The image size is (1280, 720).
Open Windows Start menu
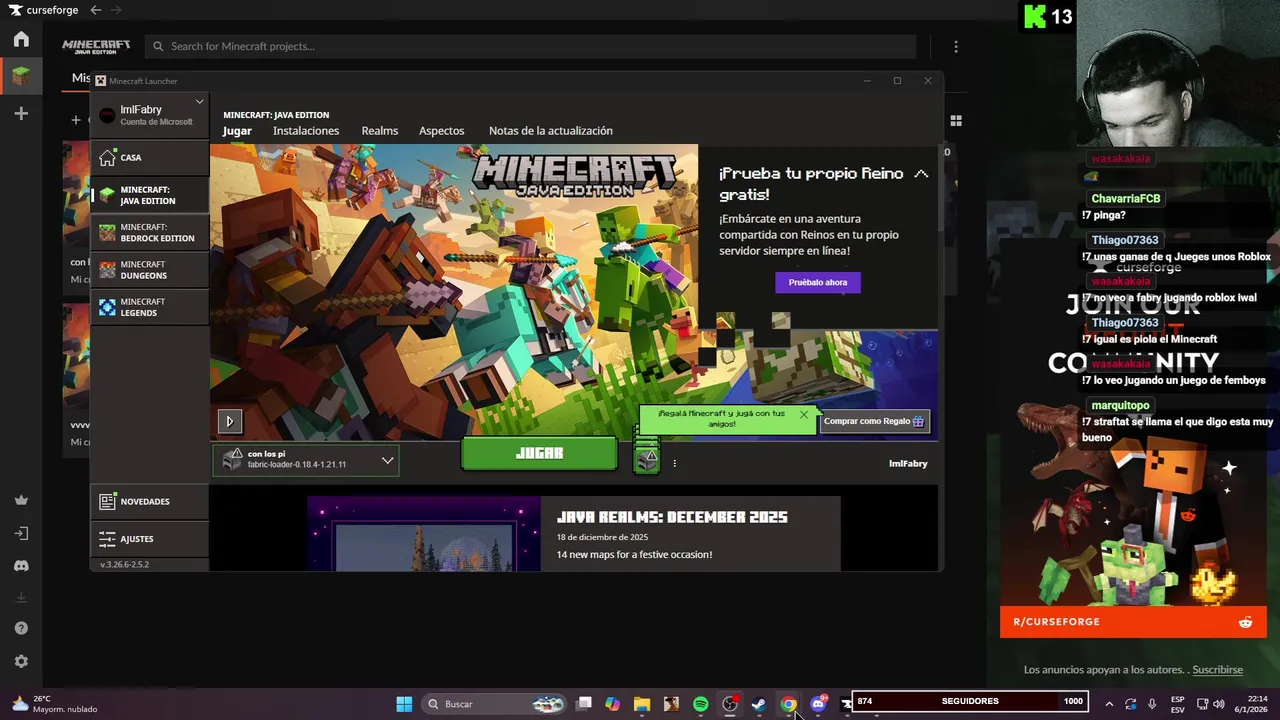(x=404, y=704)
